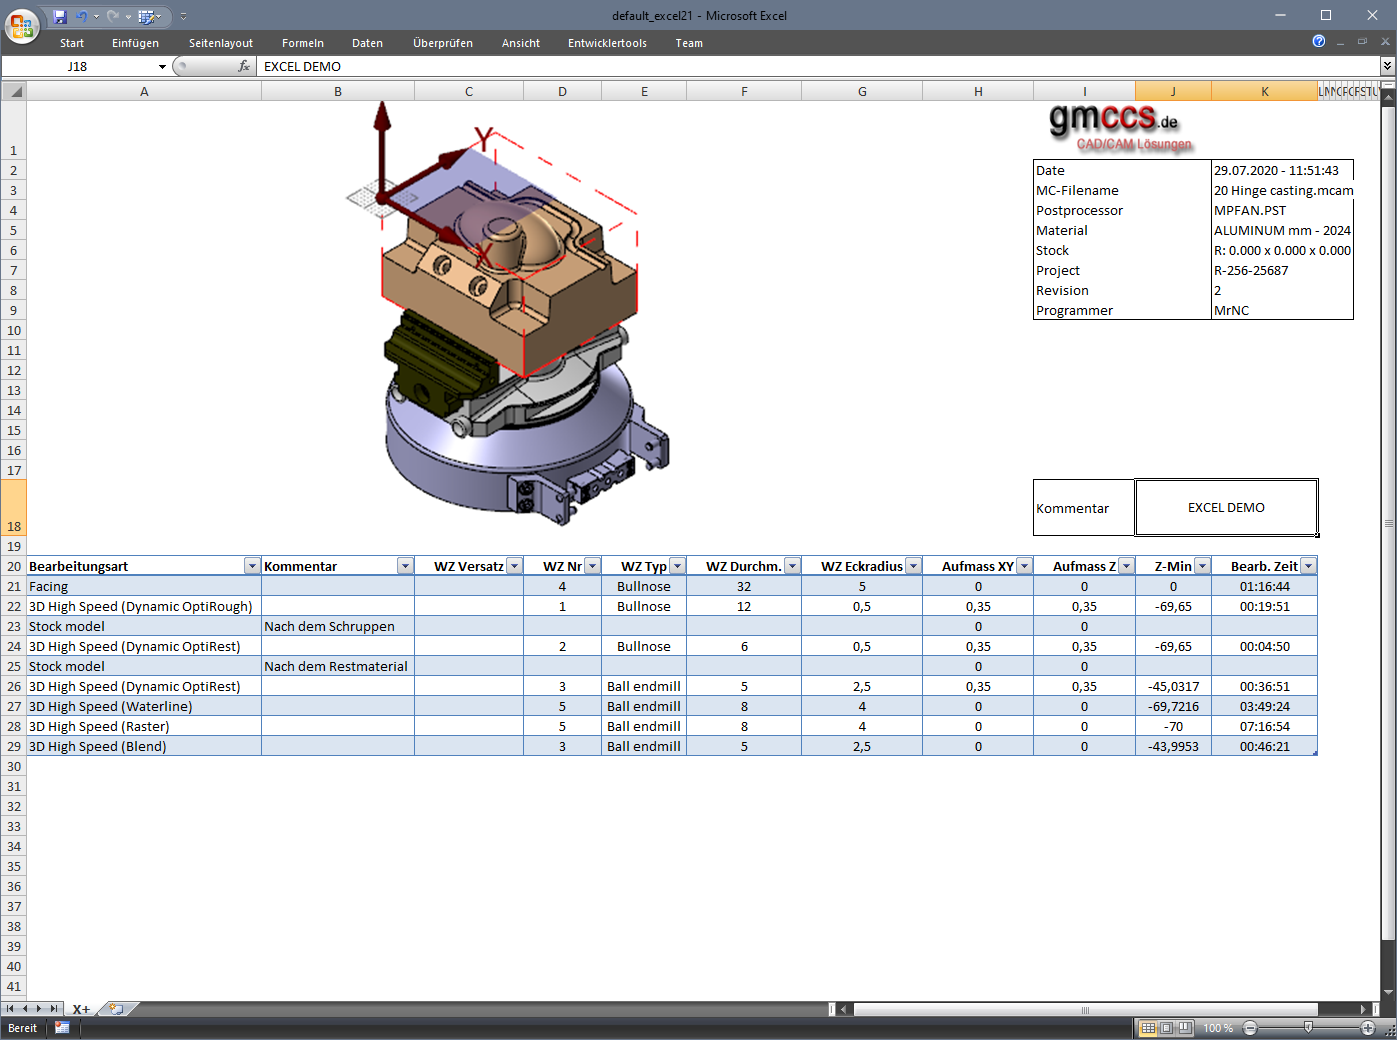The width and height of the screenshot is (1397, 1040).
Task: Click the zoom out minus button
Action: (1250, 1028)
